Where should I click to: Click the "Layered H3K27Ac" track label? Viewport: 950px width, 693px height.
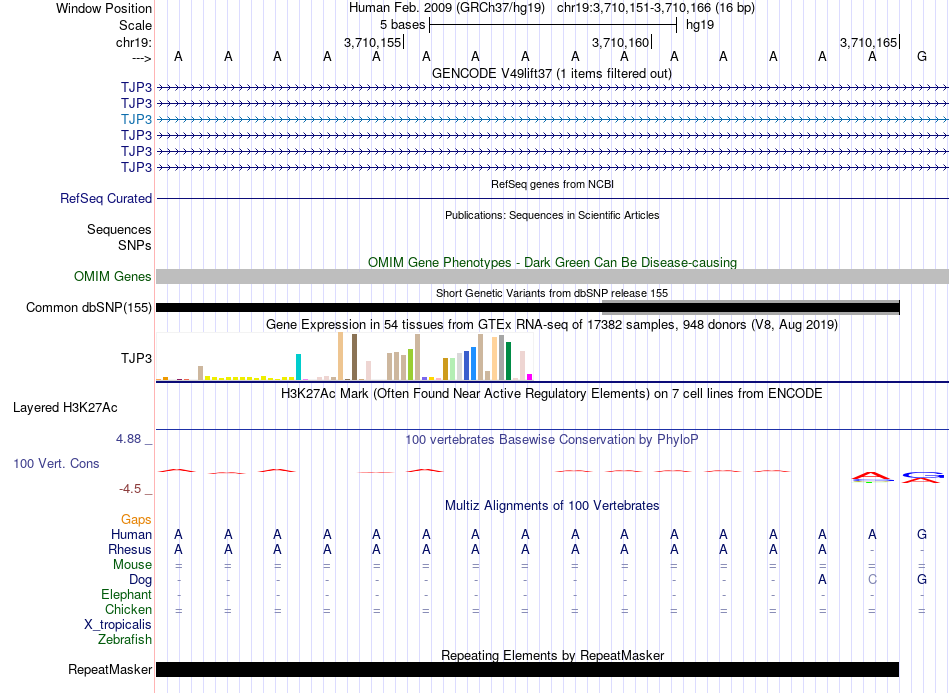65,408
